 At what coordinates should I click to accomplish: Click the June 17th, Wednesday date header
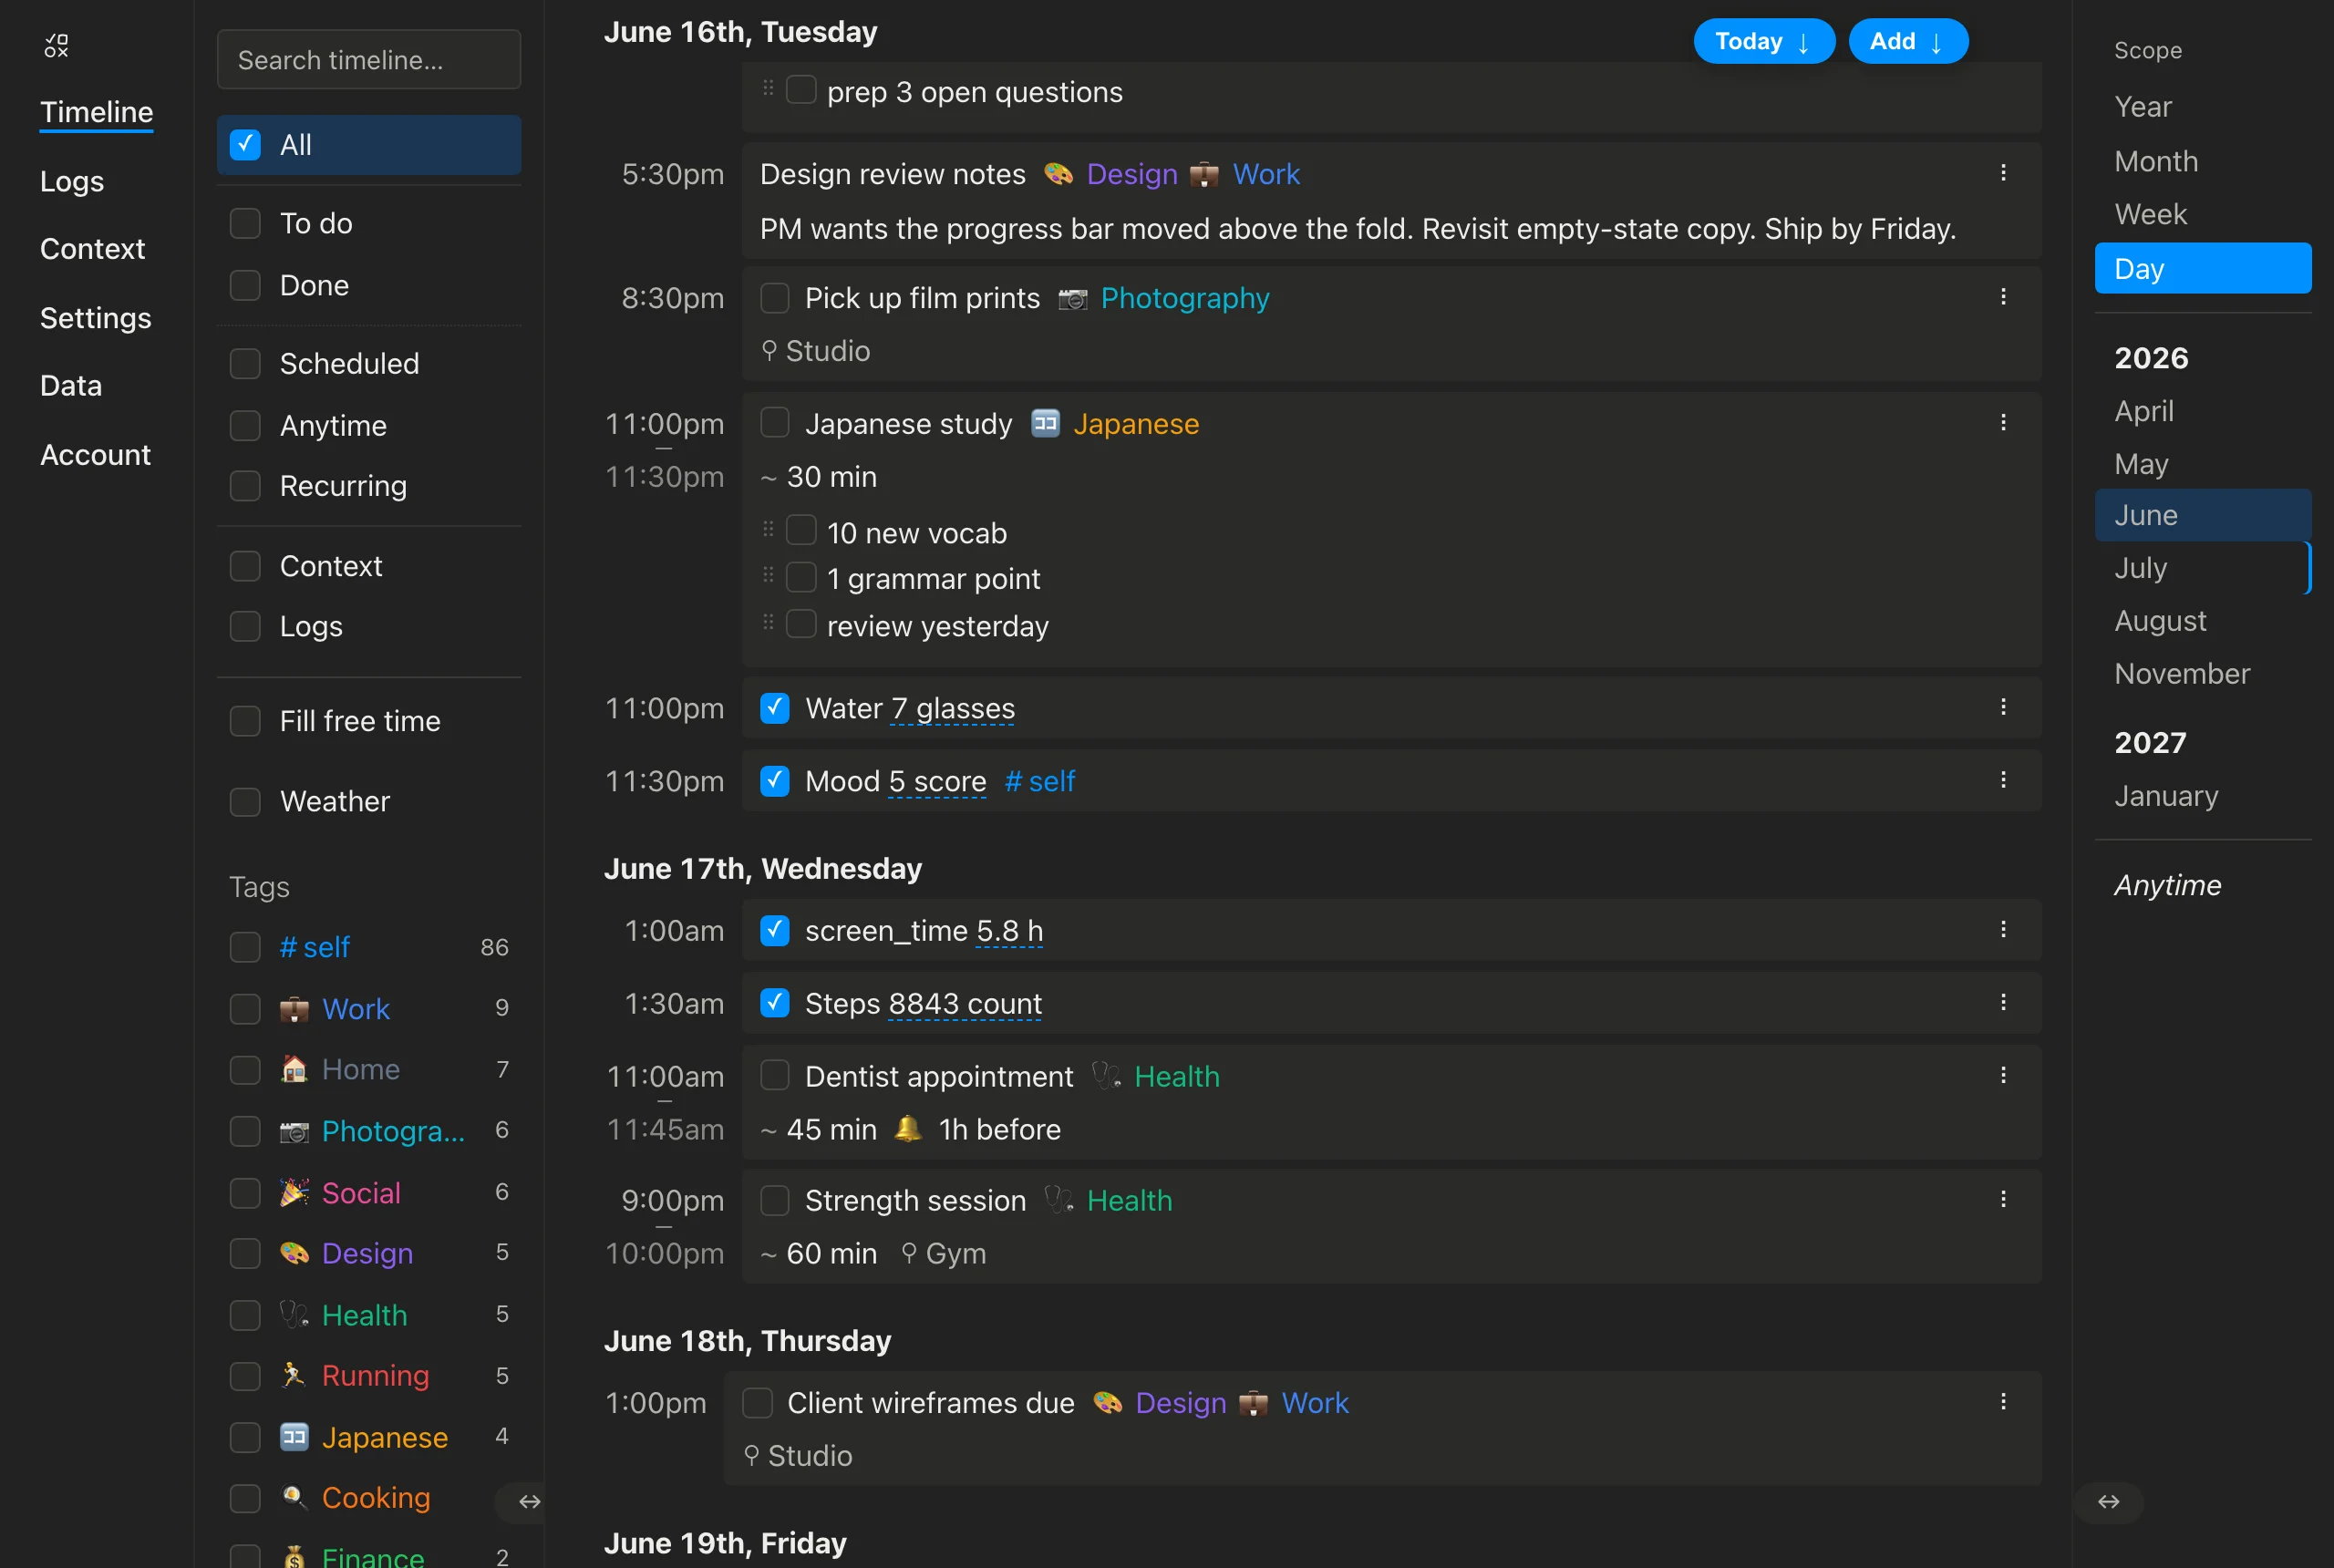click(x=763, y=869)
